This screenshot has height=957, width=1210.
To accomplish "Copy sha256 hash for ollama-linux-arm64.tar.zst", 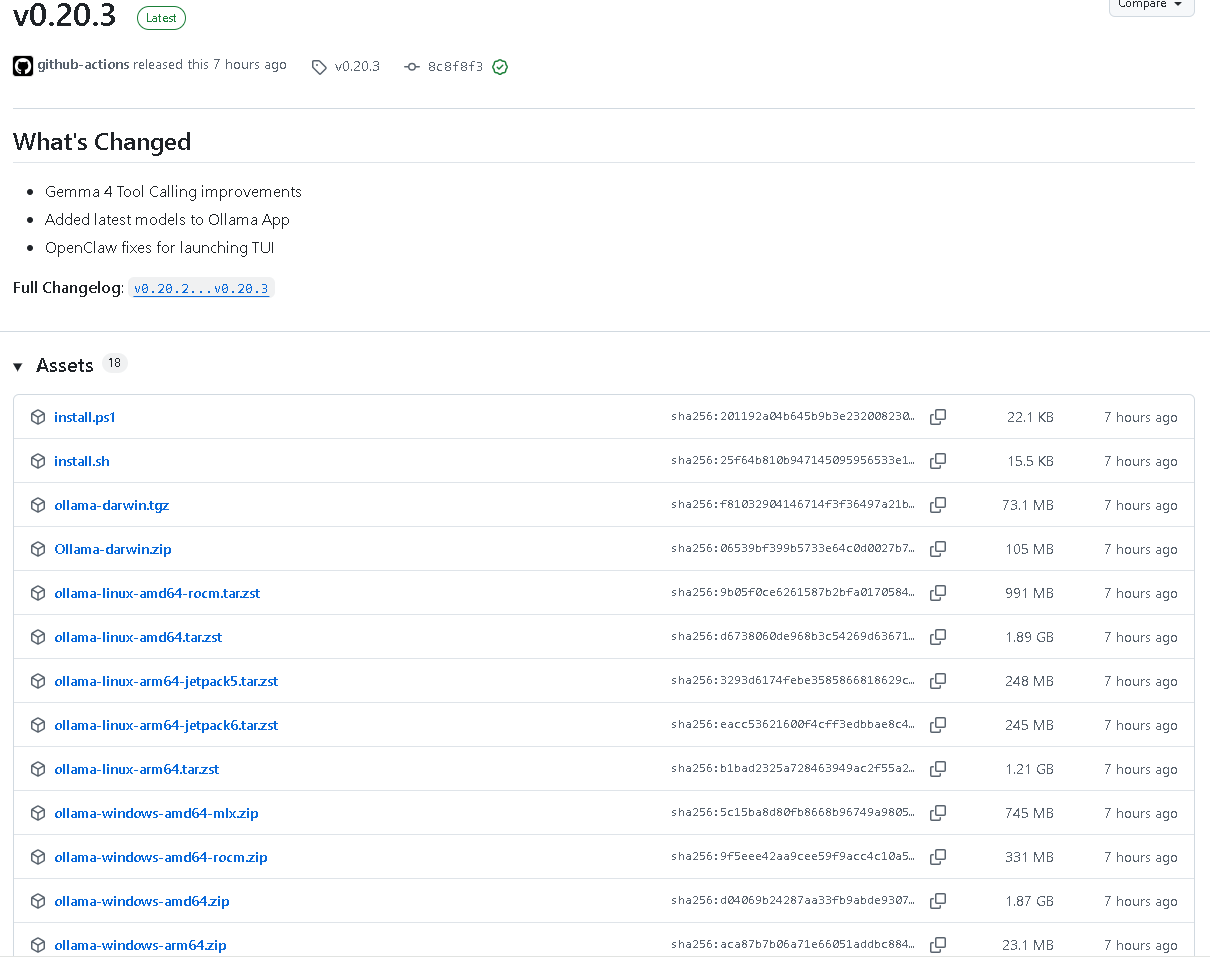I will 938,769.
